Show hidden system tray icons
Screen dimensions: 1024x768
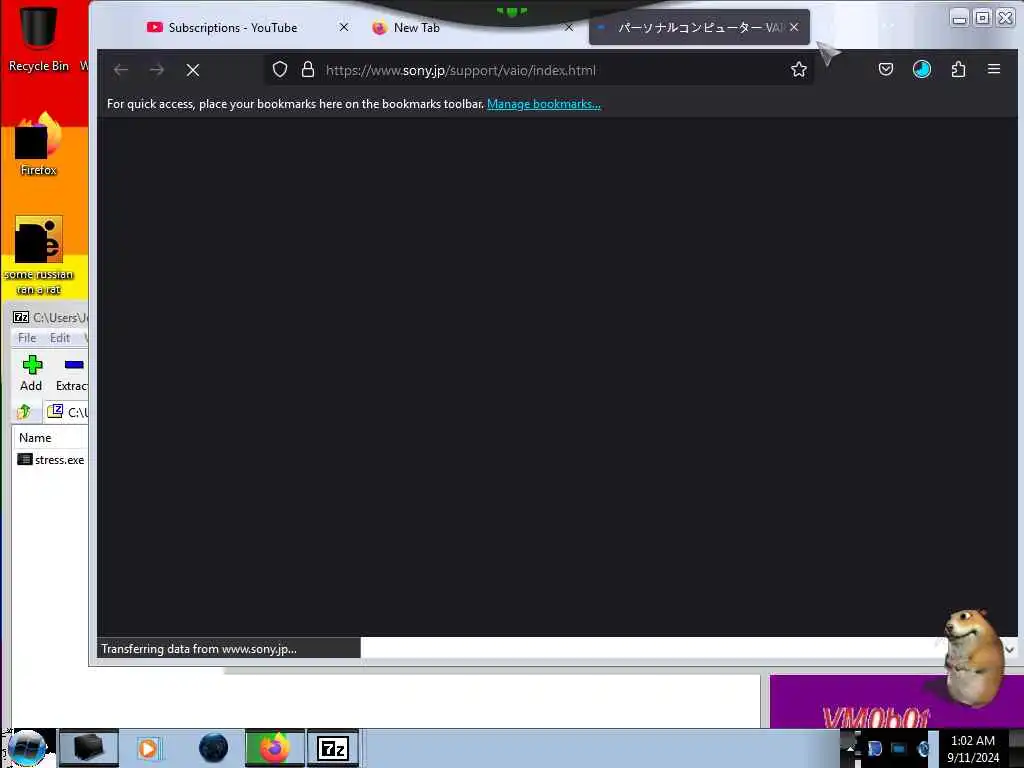click(851, 748)
